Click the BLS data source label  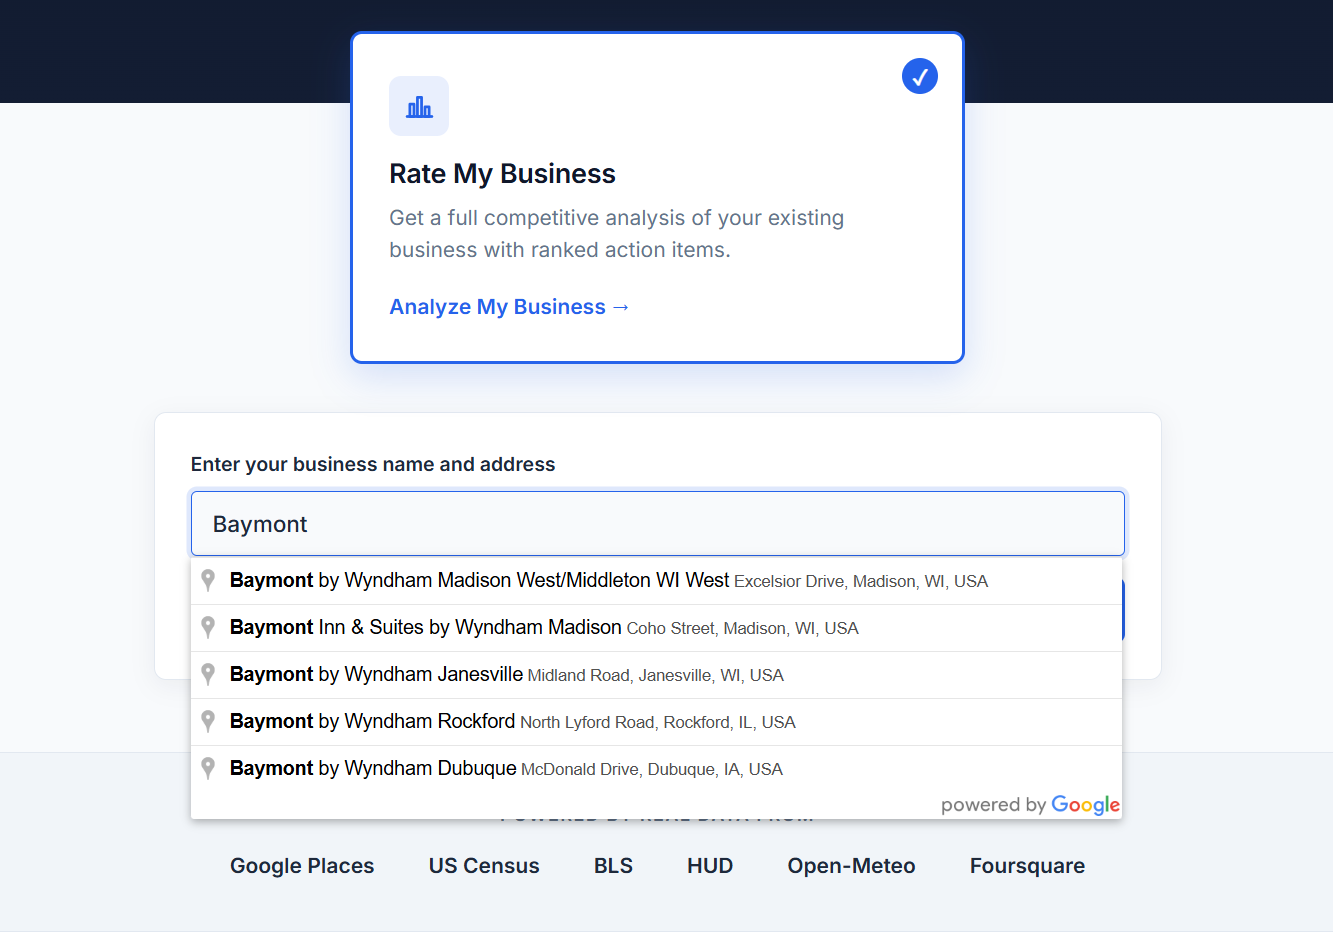coord(613,866)
